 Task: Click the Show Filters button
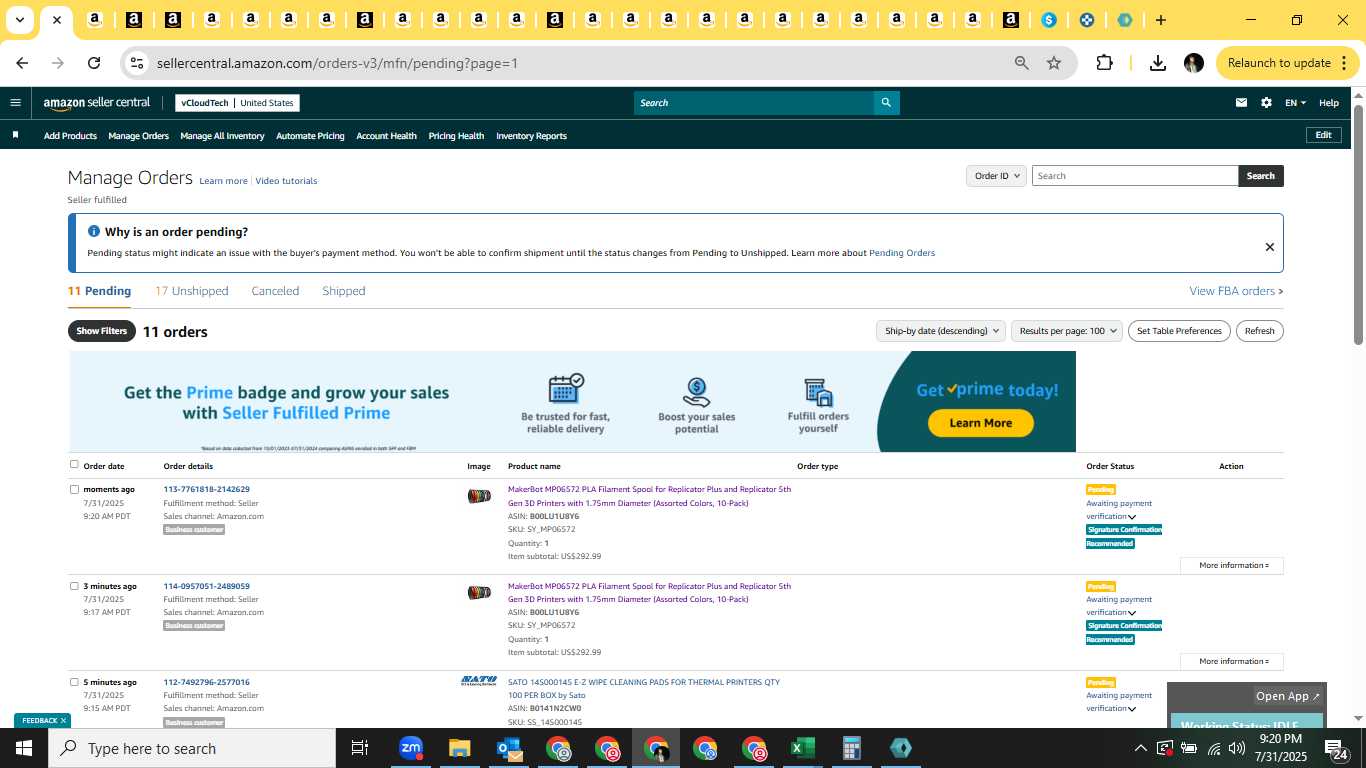[102, 331]
